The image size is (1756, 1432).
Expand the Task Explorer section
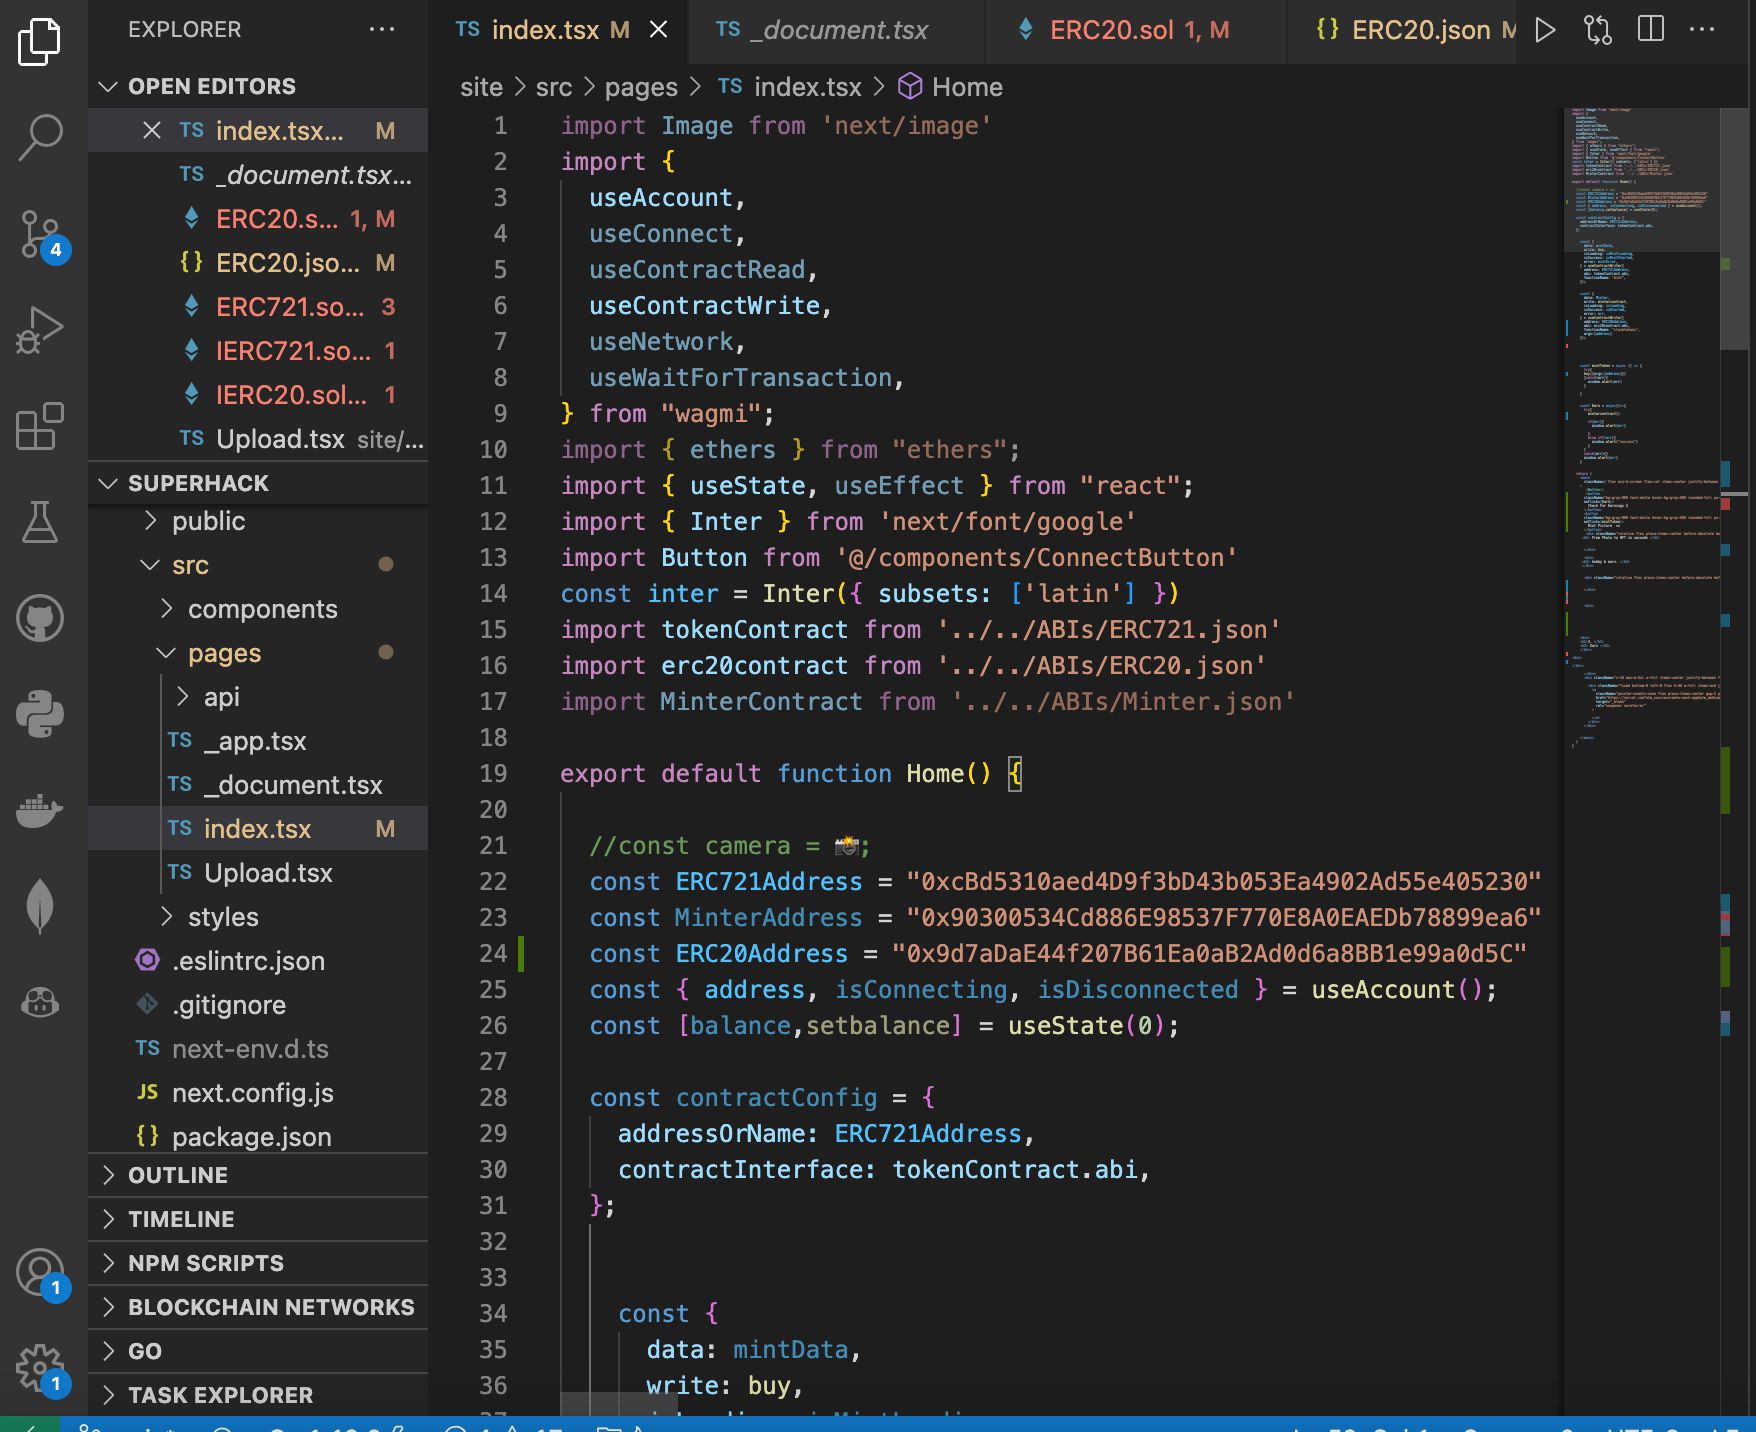tap(258, 1395)
